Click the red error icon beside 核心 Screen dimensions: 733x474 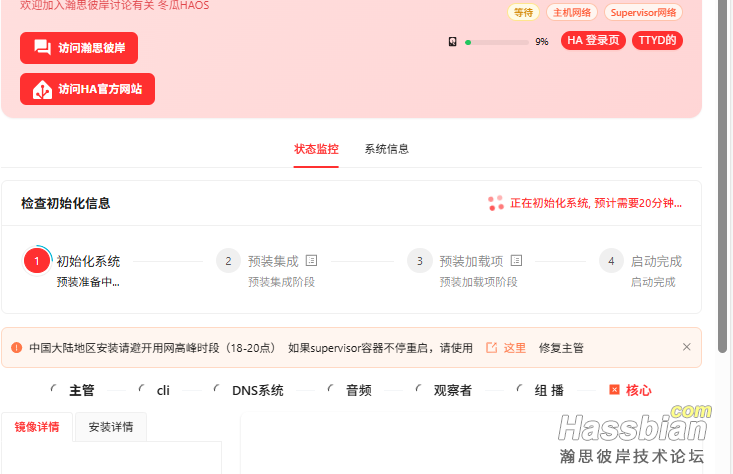click(x=614, y=390)
